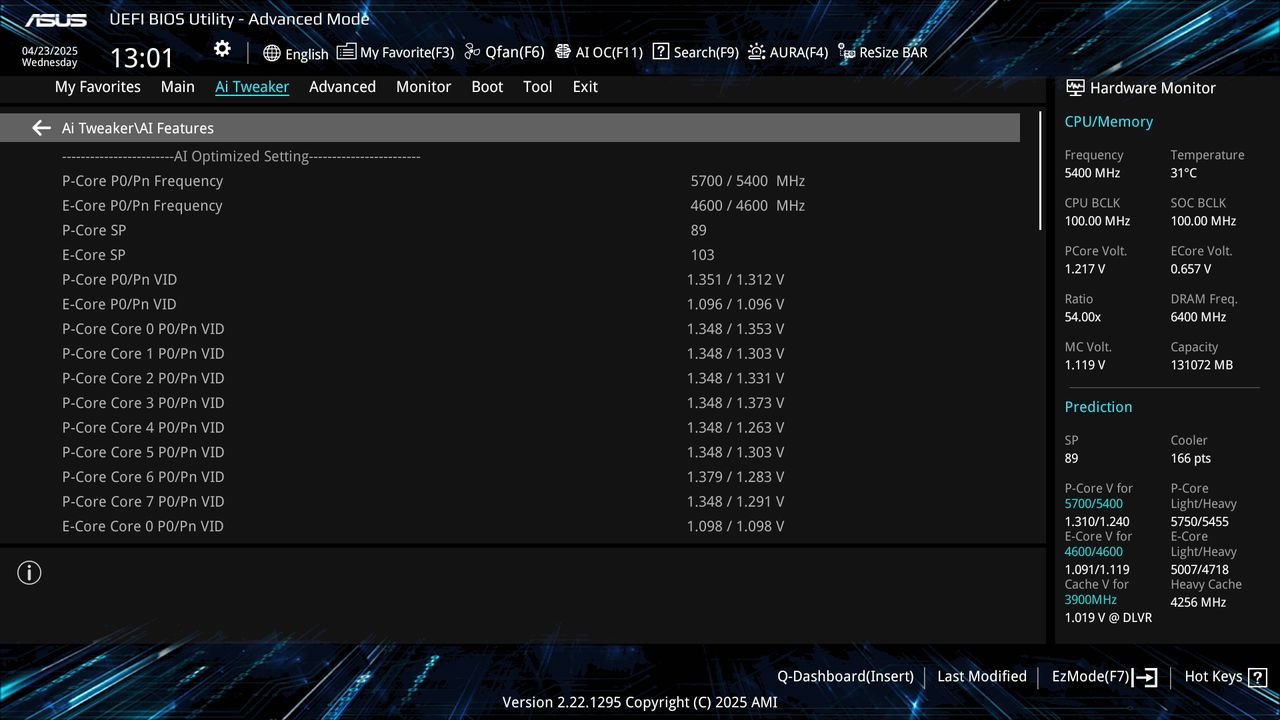Select the E-Core SP row
Screen dimensions: 1280x720
(510, 255)
